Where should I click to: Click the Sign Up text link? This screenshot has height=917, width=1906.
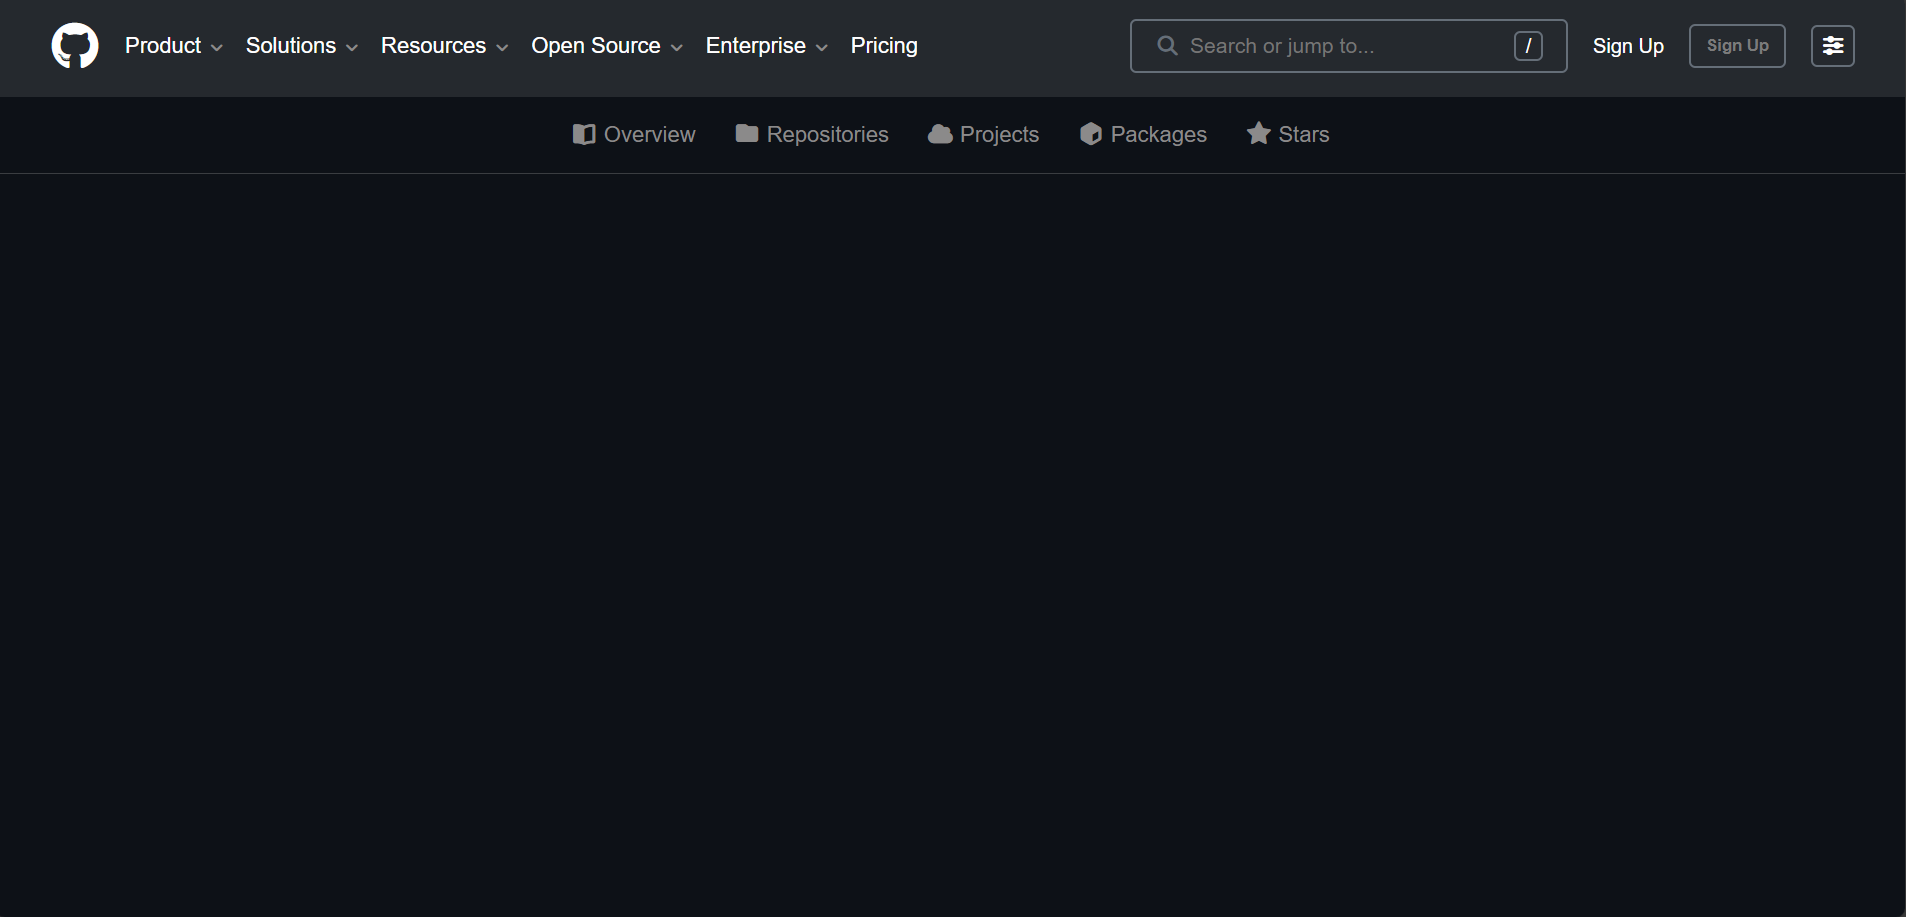coord(1627,45)
